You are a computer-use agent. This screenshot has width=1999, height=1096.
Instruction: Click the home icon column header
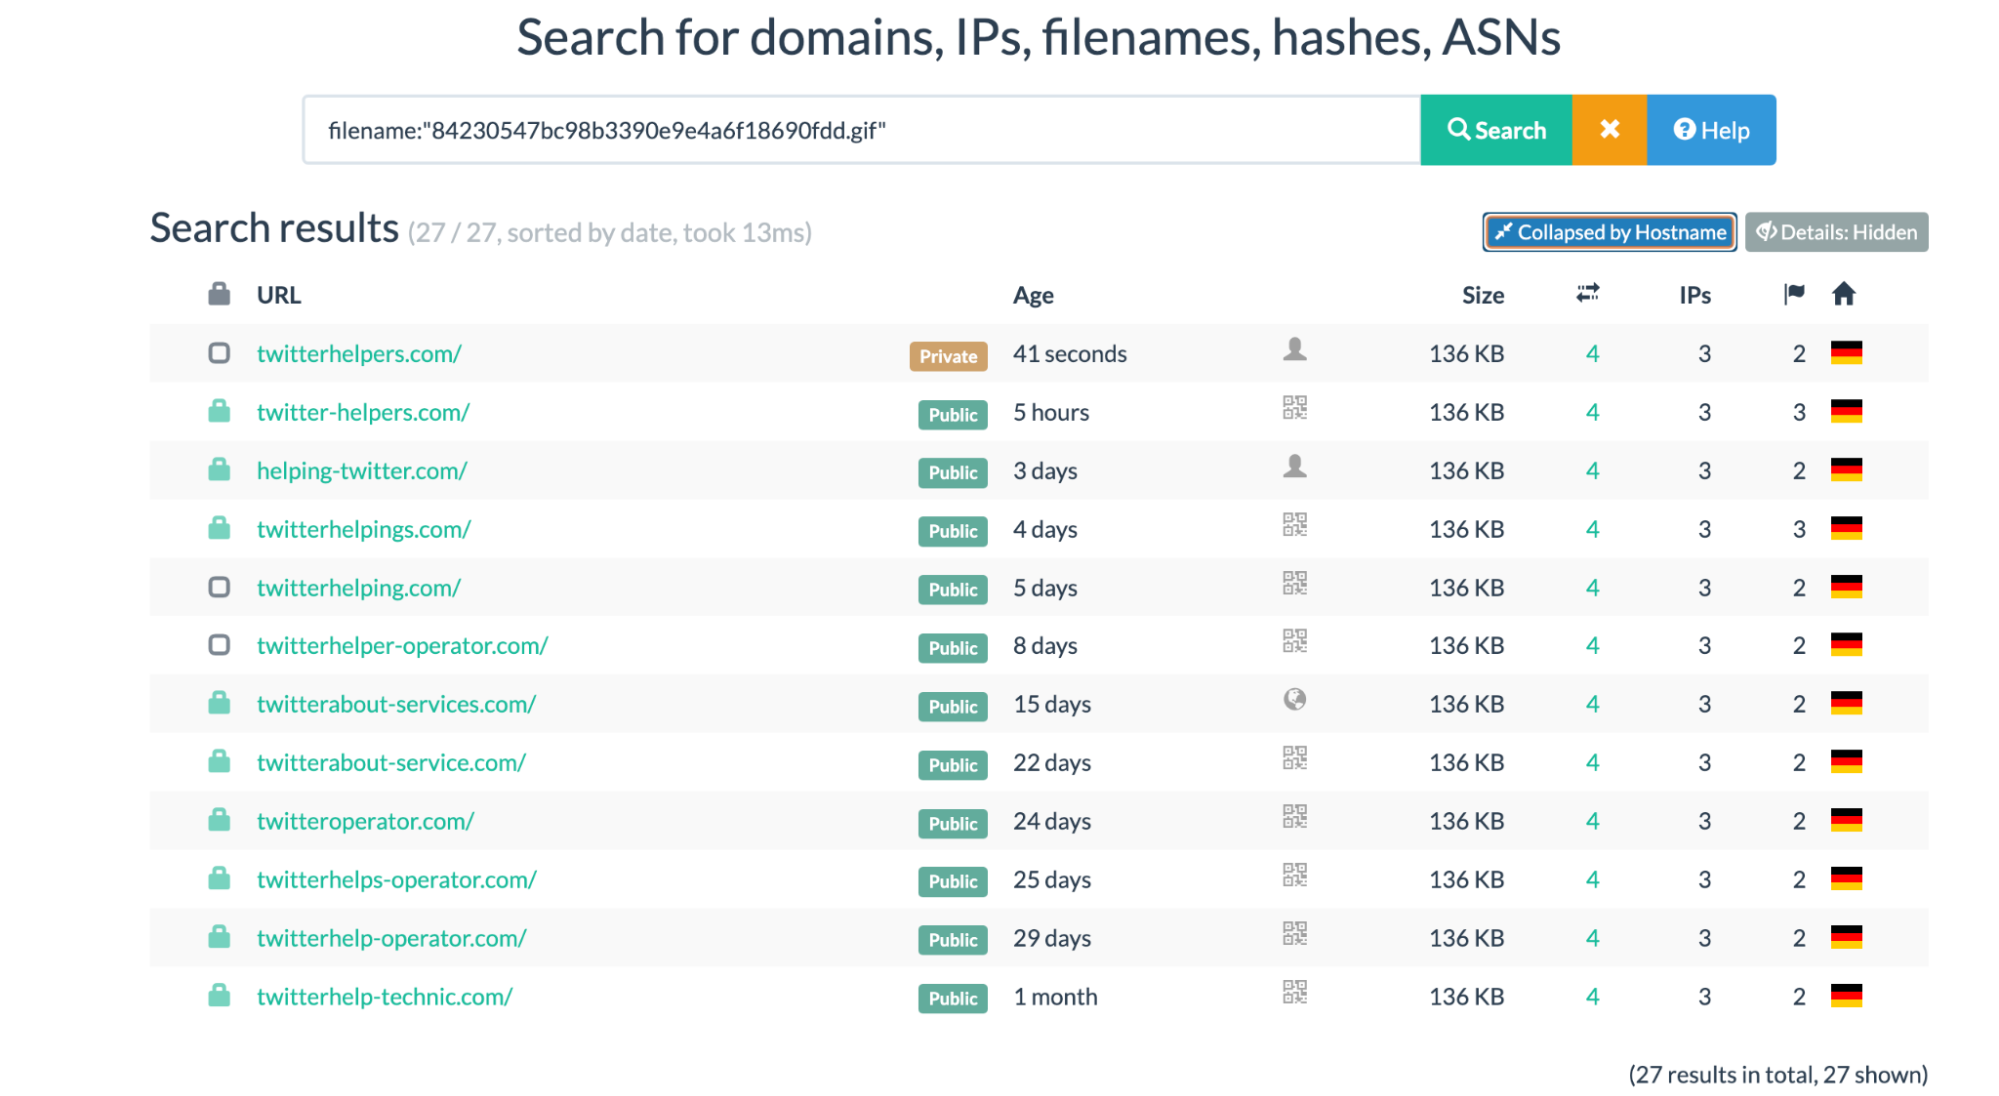pos(1844,293)
